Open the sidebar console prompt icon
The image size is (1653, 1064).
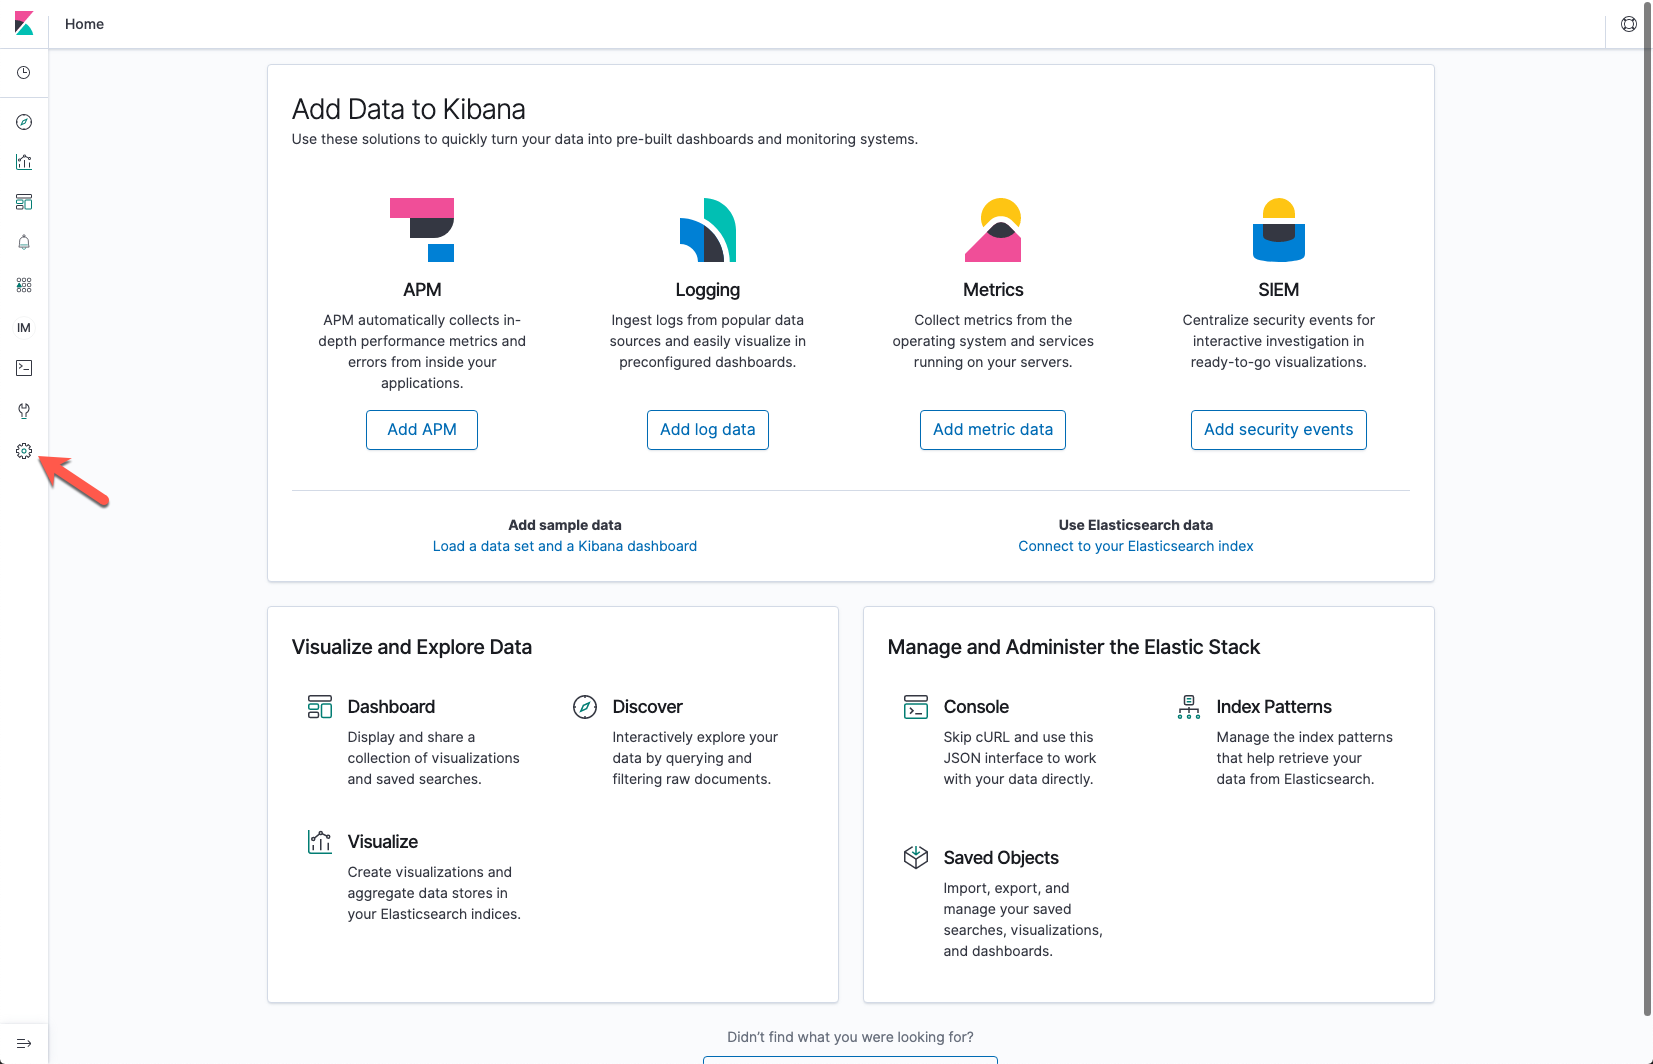click(24, 368)
